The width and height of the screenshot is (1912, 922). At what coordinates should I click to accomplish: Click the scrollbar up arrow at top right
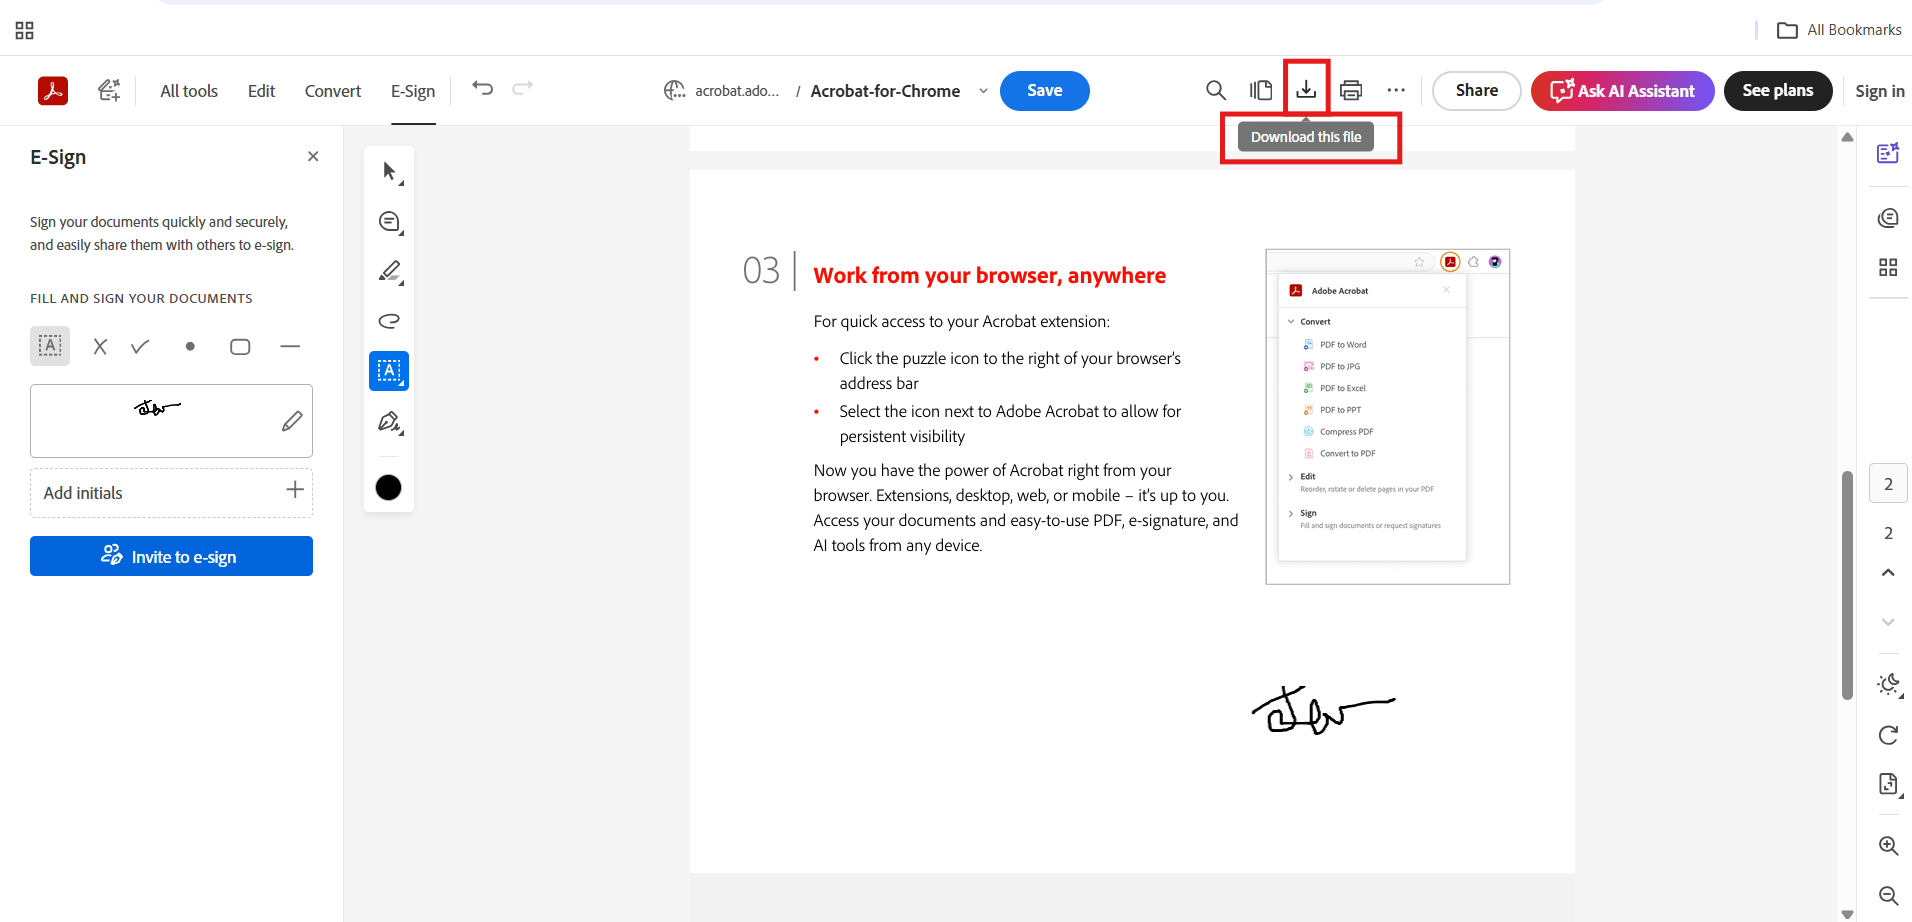click(x=1847, y=137)
